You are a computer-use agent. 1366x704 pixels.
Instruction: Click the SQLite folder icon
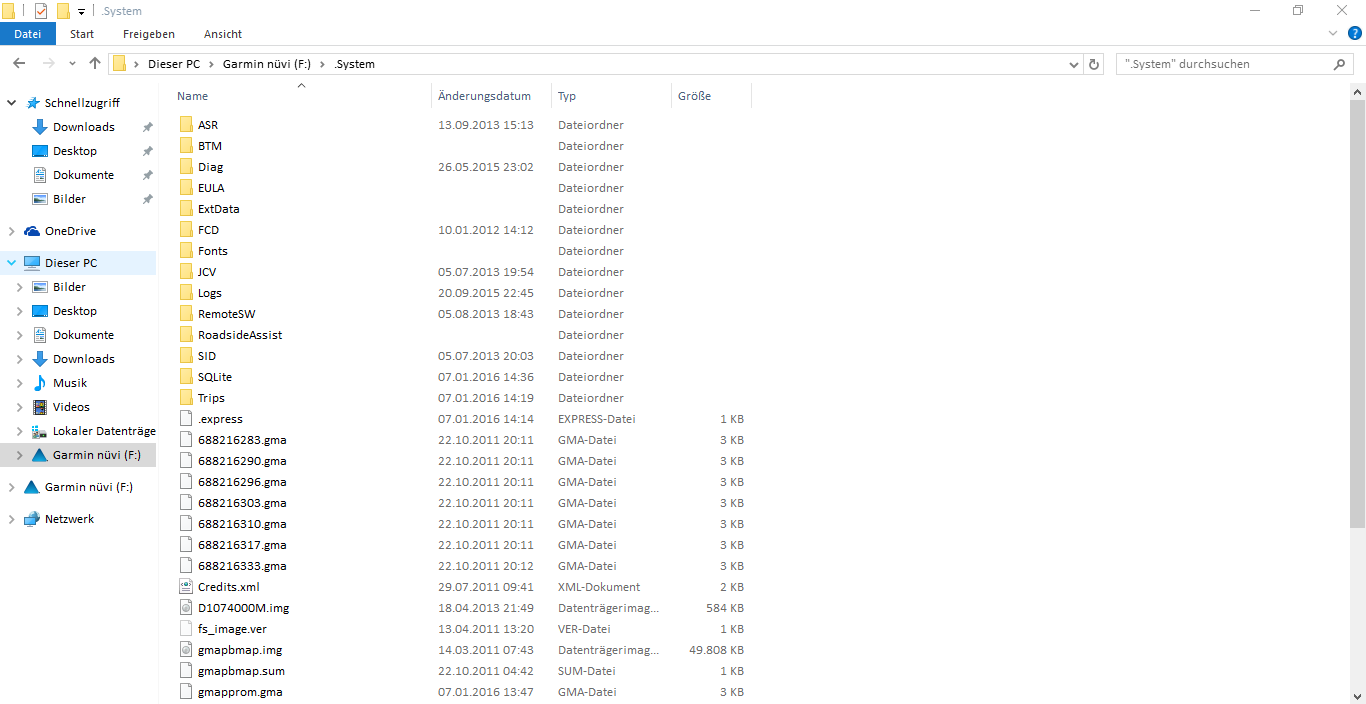point(186,377)
